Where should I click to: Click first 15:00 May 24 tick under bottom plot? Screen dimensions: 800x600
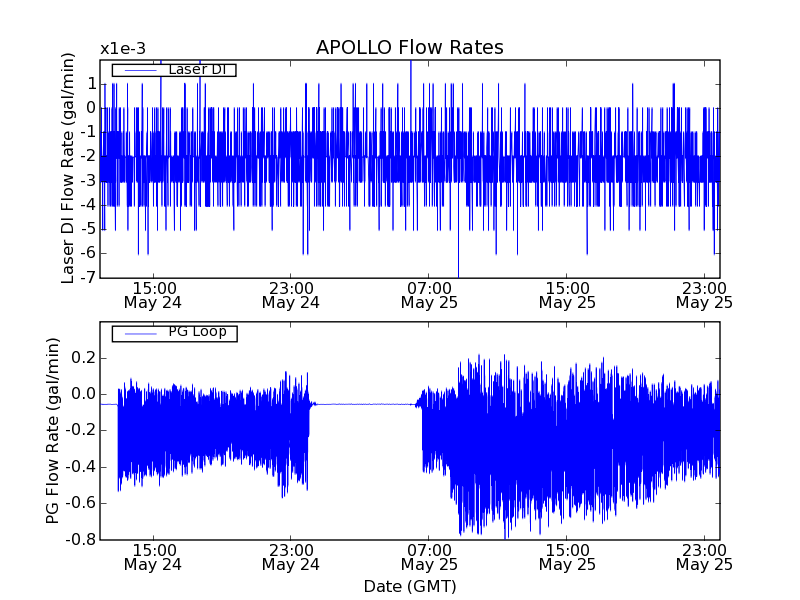(x=152, y=556)
